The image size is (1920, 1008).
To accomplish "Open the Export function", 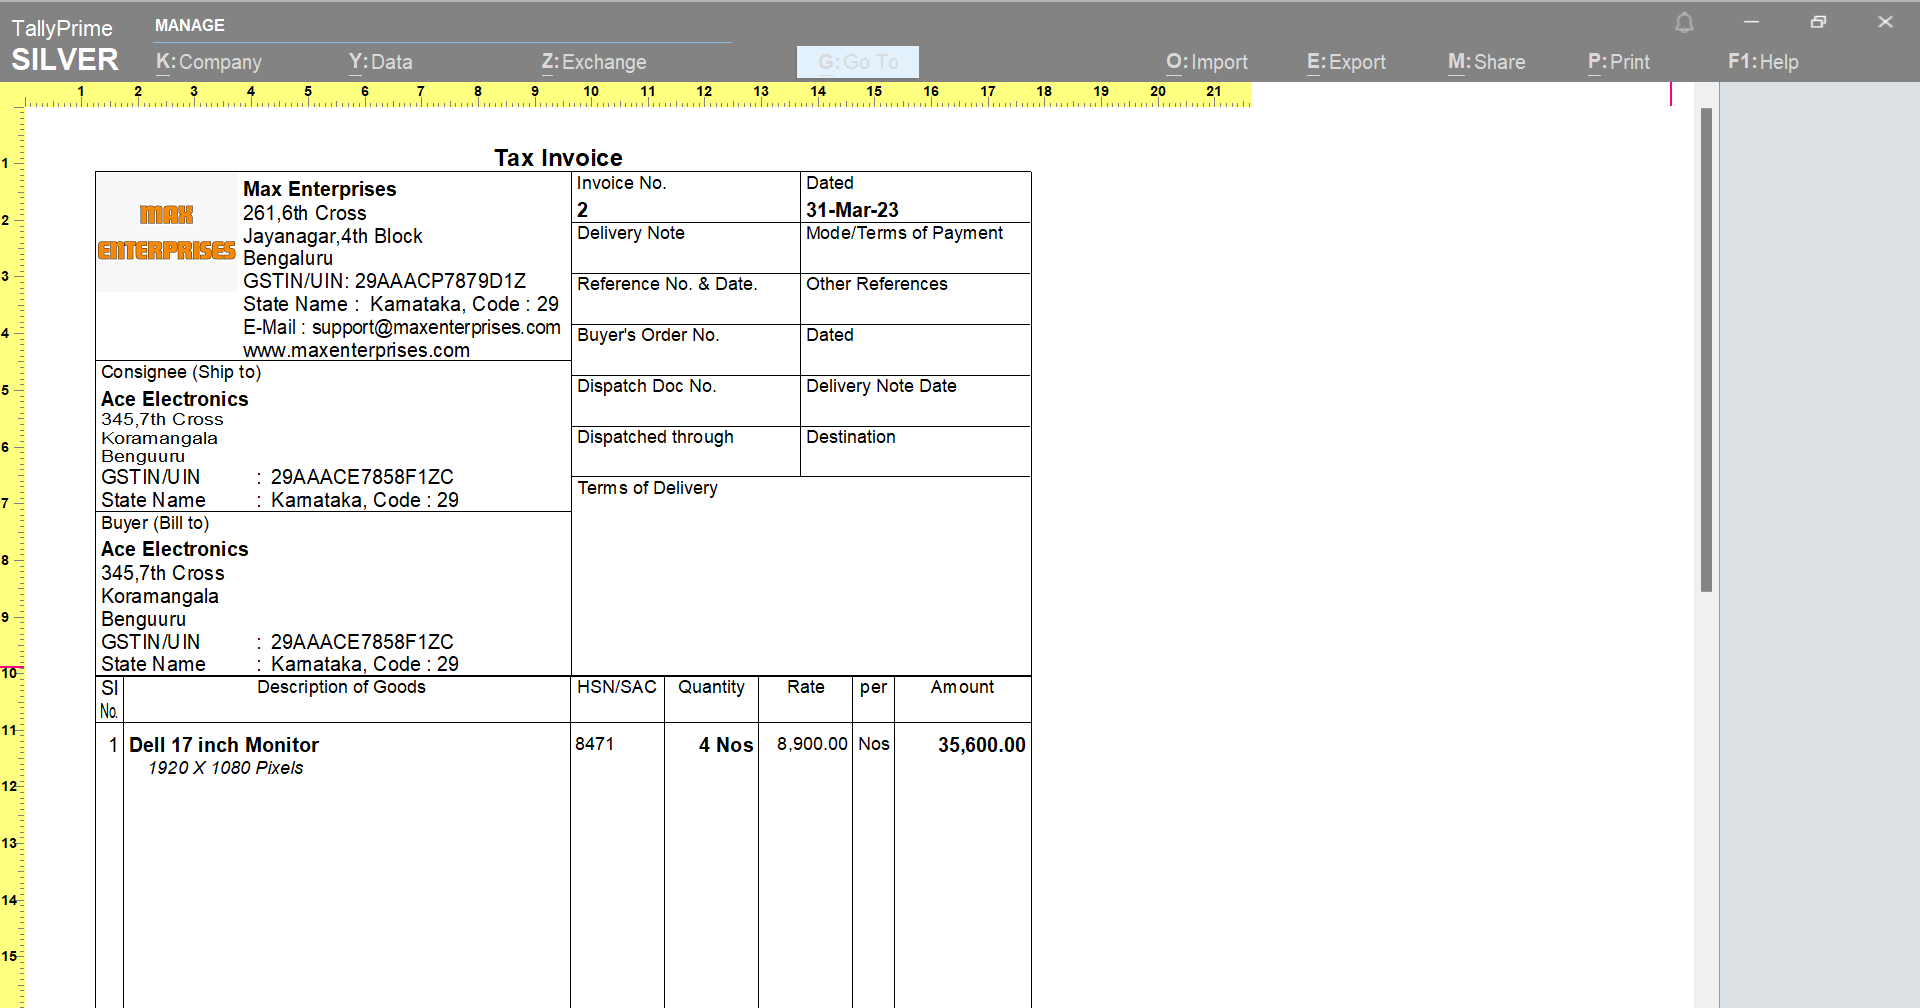I will click(1345, 61).
